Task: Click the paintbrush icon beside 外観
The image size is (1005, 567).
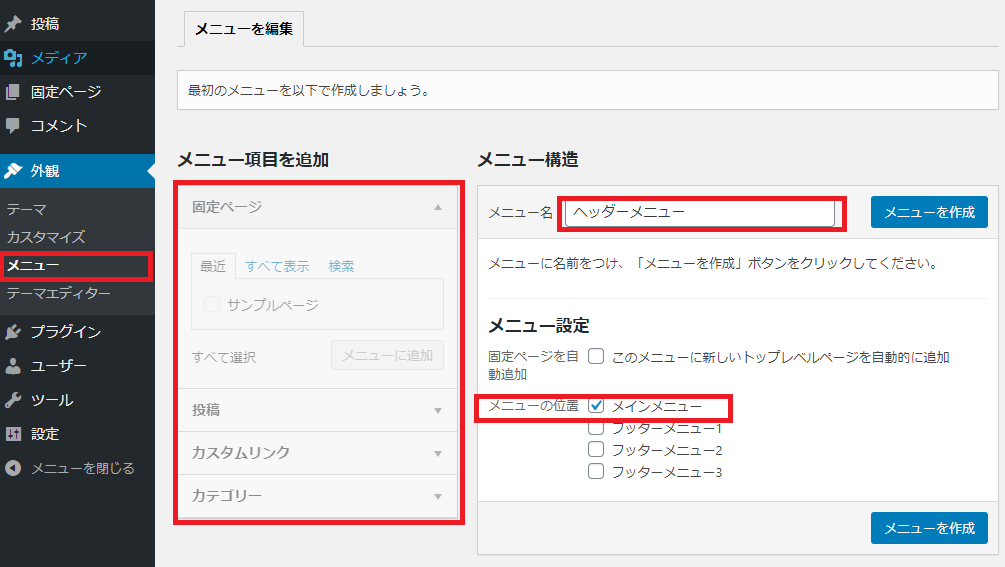Action: tap(13, 170)
